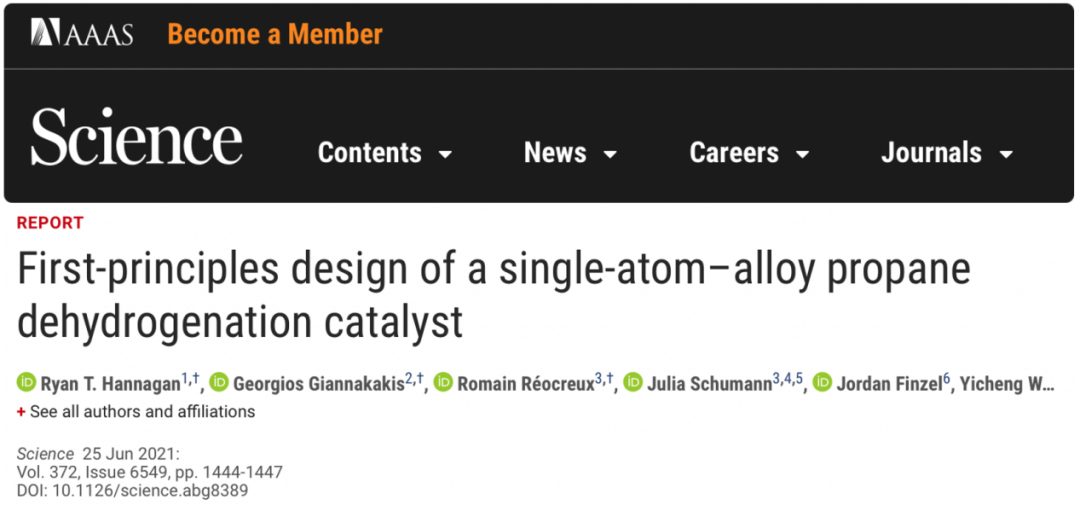This screenshot has height=505, width=1080.
Task: Expand the Careers dropdown arrow
Action: tap(802, 154)
